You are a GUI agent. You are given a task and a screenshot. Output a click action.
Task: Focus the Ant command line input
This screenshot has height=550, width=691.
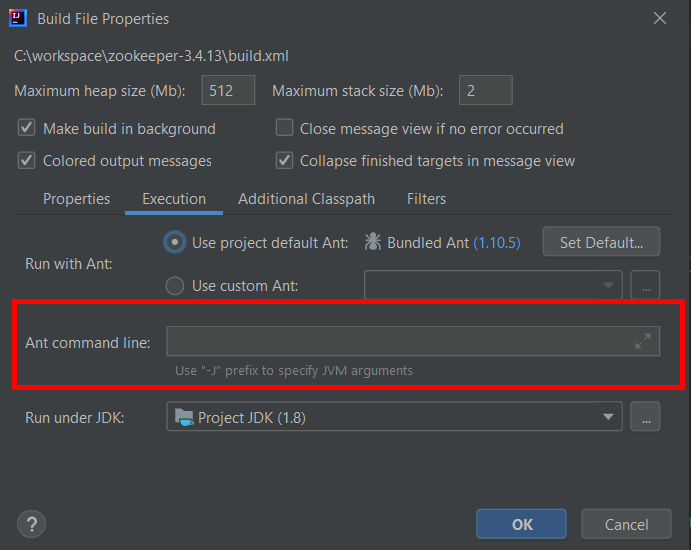(413, 341)
